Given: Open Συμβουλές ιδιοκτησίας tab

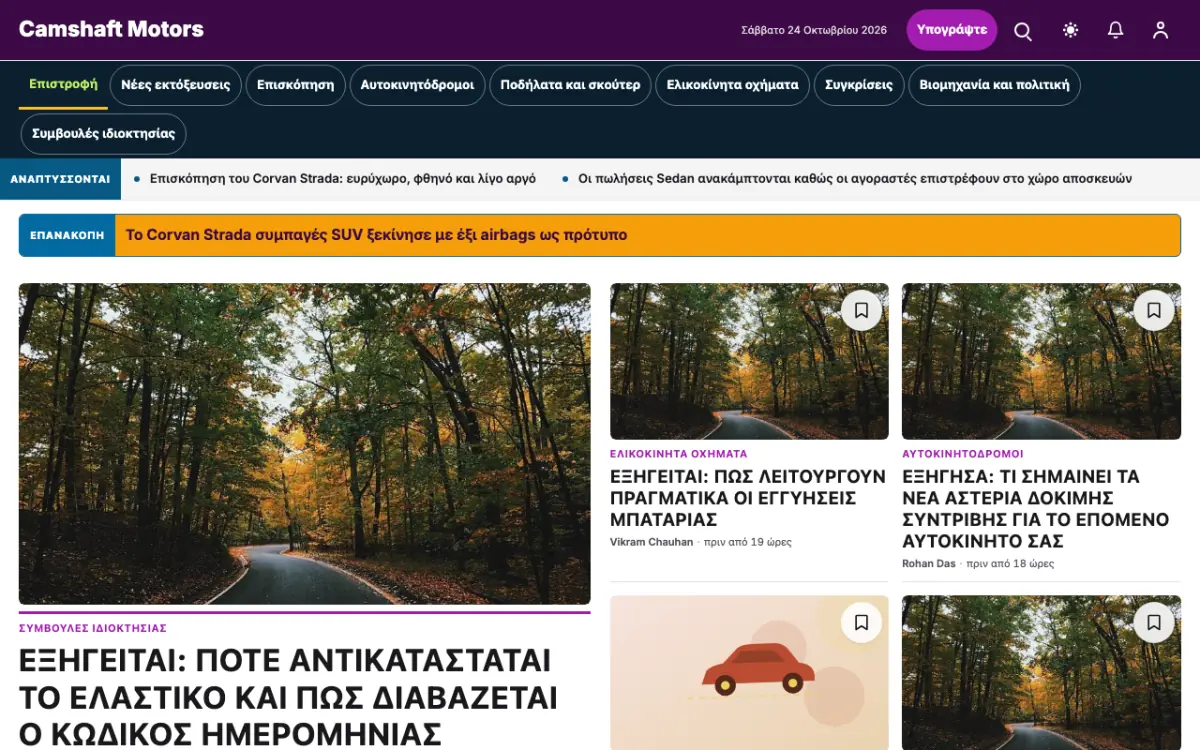Looking at the screenshot, I should click(103, 134).
